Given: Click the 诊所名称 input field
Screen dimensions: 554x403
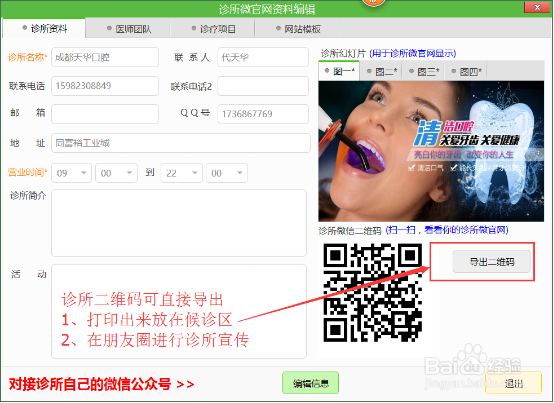Looking at the screenshot, I should click(x=105, y=57).
